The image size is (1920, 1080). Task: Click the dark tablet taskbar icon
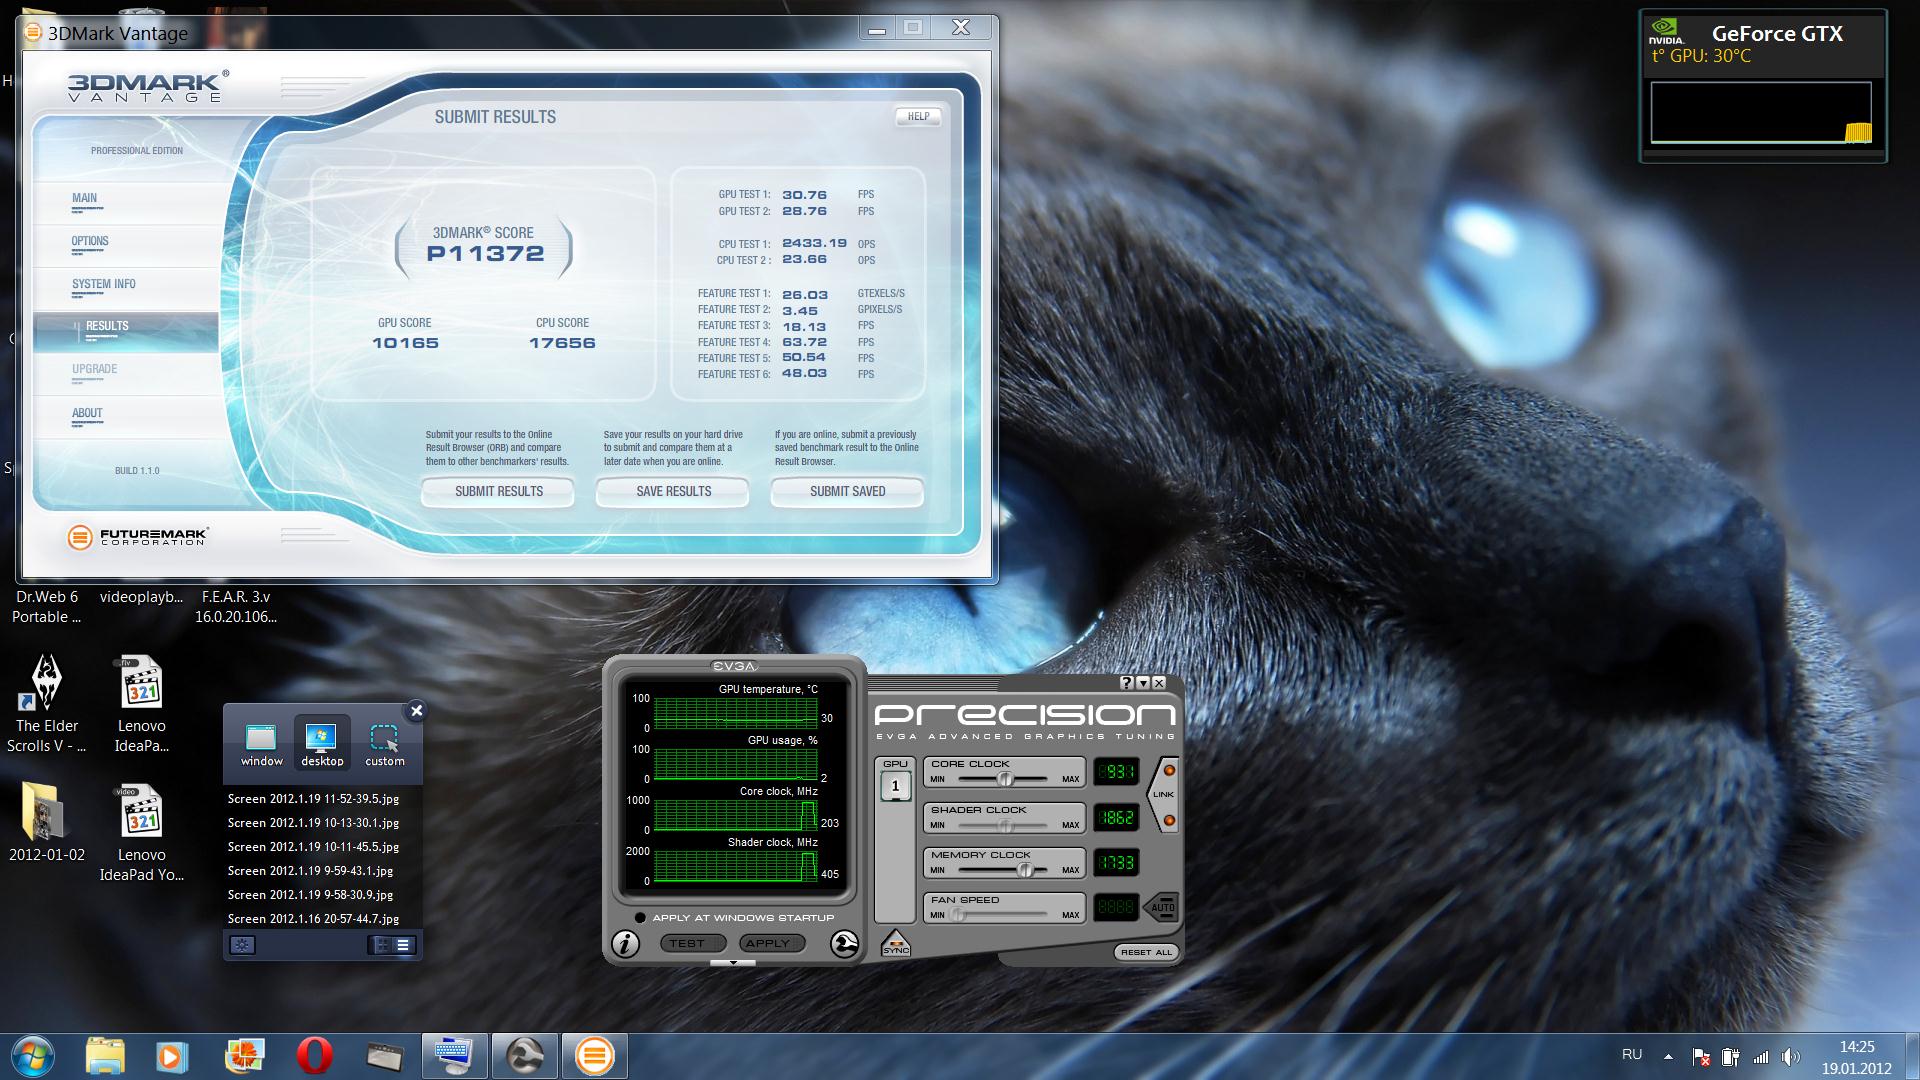pyautogui.click(x=385, y=1056)
